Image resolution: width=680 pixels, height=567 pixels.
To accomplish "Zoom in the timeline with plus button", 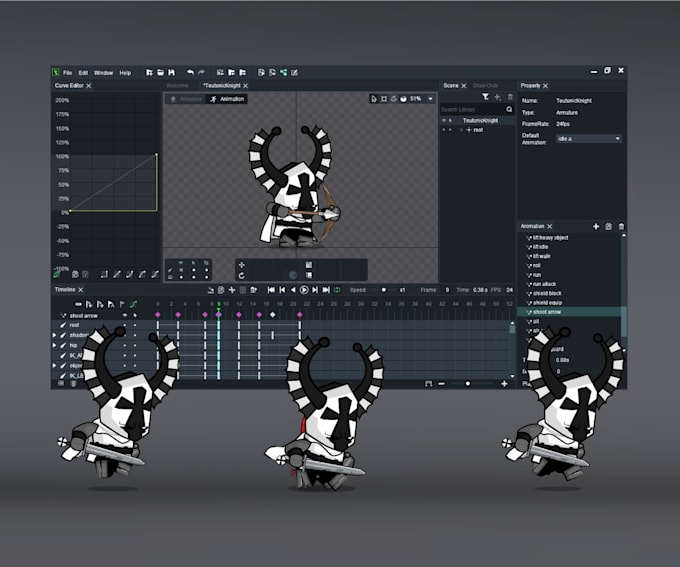I will pos(504,383).
